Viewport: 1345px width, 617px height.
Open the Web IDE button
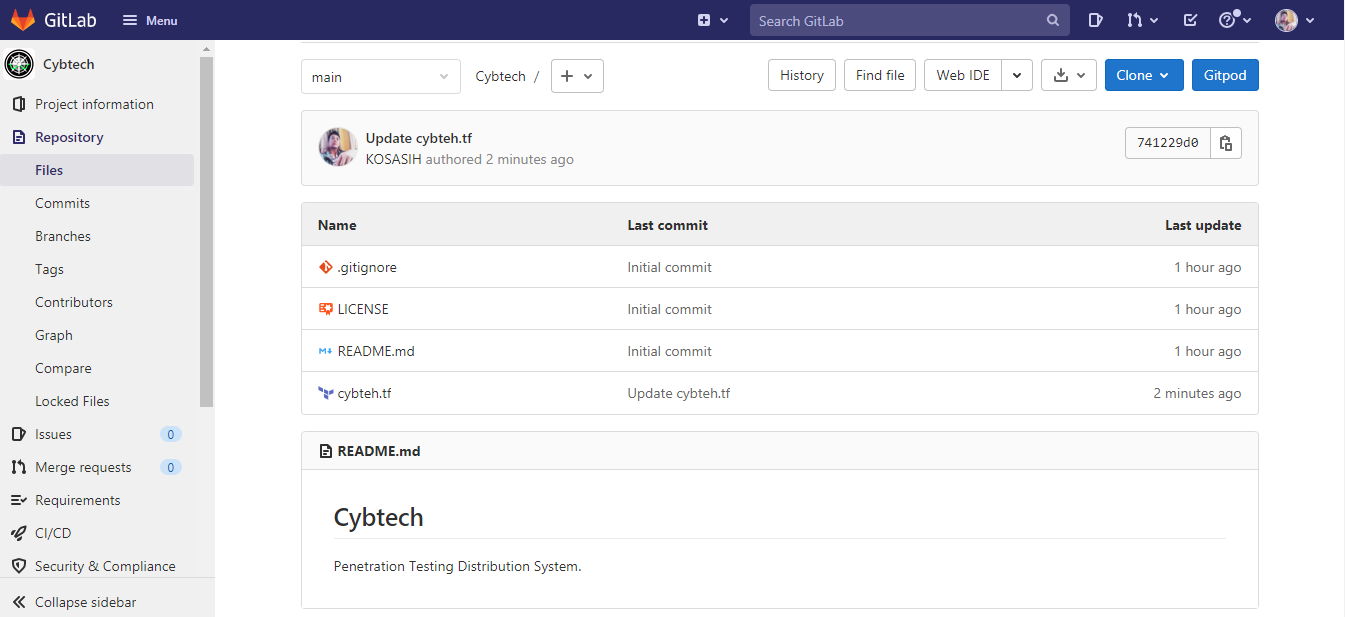(963, 75)
